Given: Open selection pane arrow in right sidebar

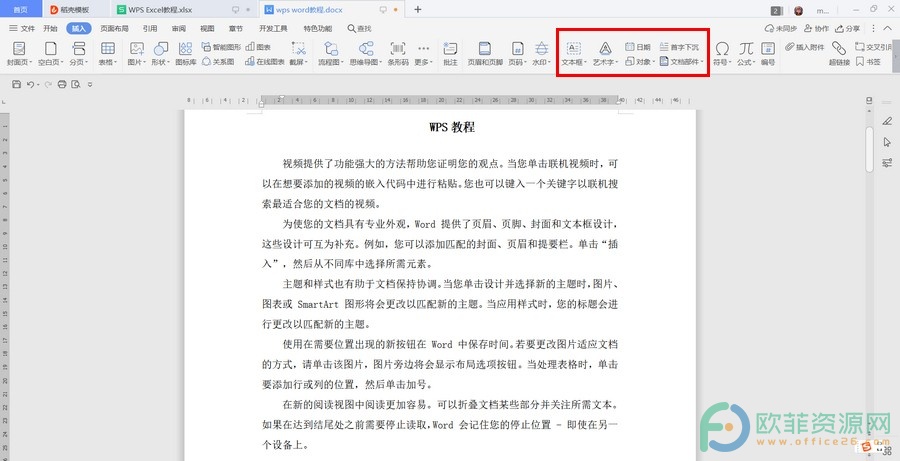Looking at the screenshot, I should (887, 142).
